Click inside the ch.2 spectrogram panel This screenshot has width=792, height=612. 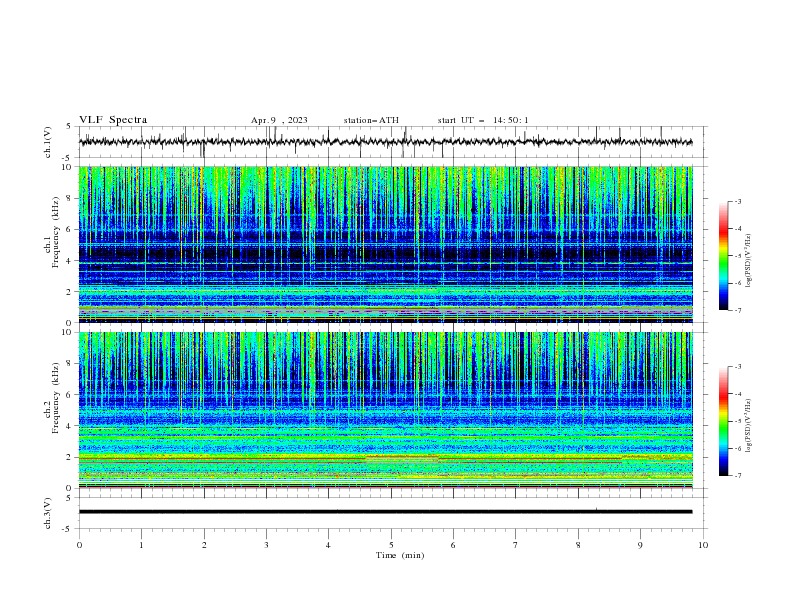385,410
